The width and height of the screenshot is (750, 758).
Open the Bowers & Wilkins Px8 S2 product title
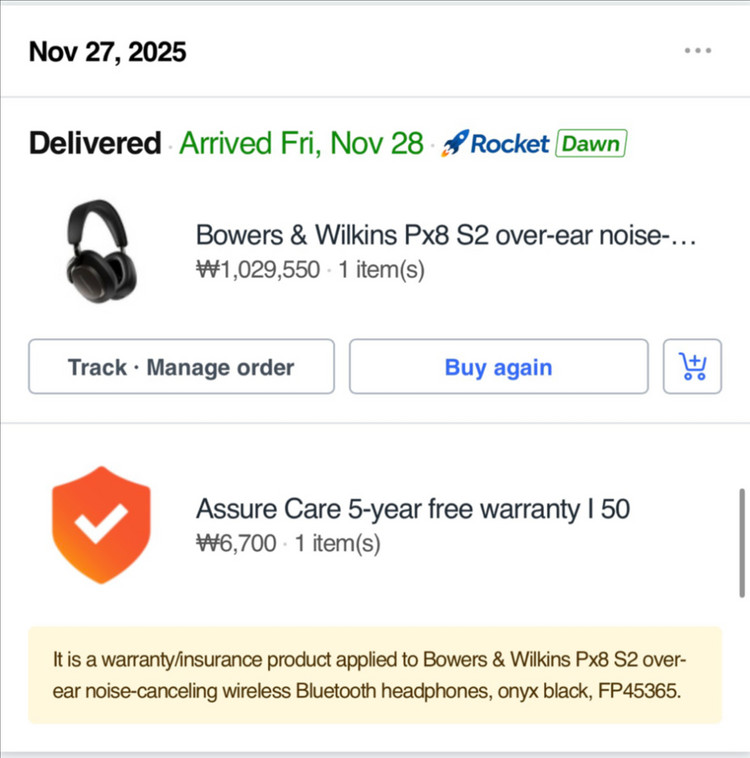tap(445, 236)
